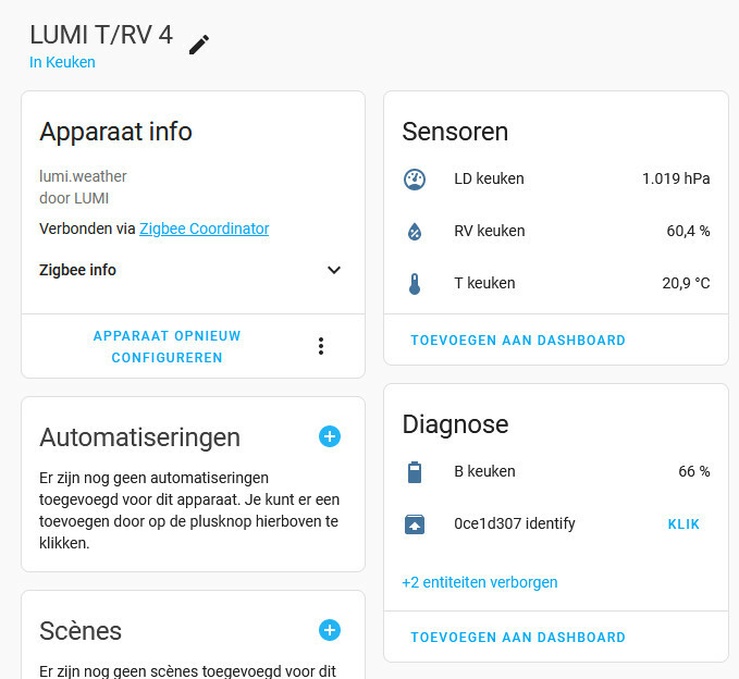The width and height of the screenshot is (739, 679).
Task: Add an automation with the plus icon
Action: 329,436
